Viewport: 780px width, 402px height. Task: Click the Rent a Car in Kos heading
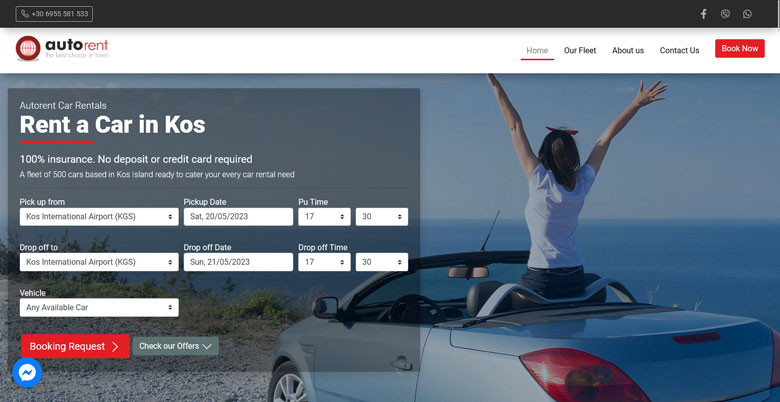(112, 124)
